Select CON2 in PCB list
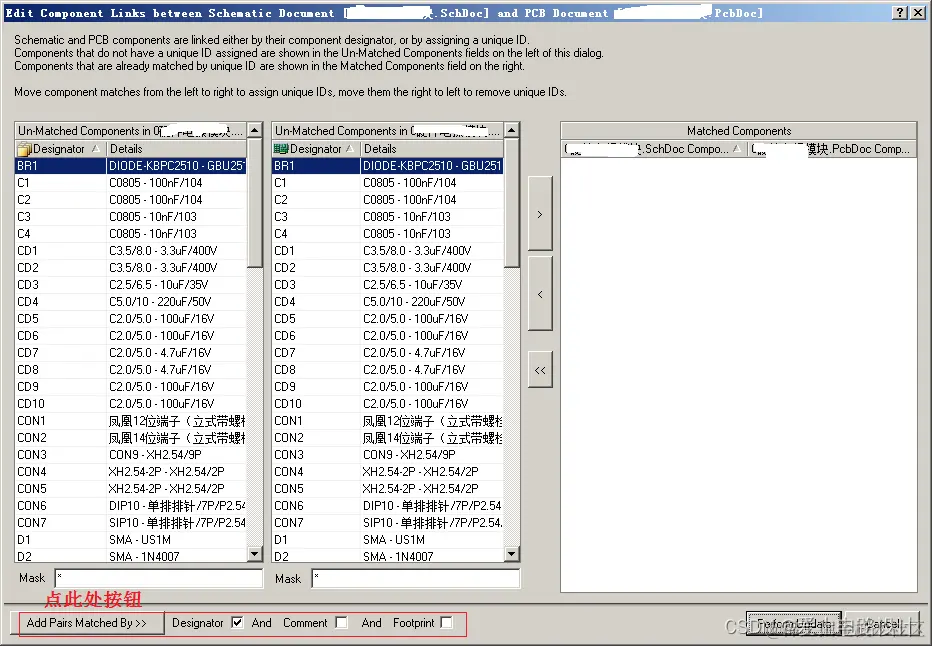This screenshot has width=932, height=646. pos(388,438)
